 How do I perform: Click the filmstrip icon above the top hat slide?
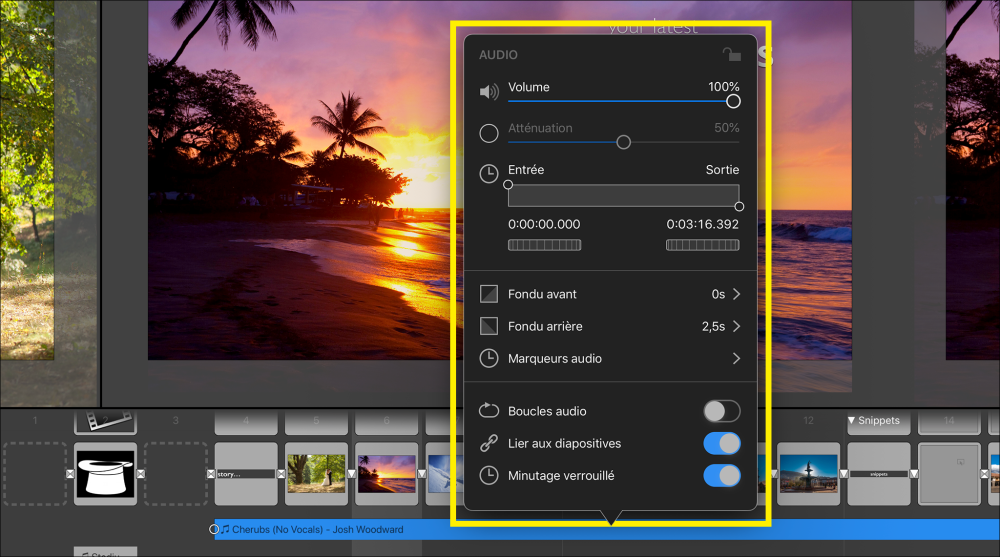click(x=108, y=420)
